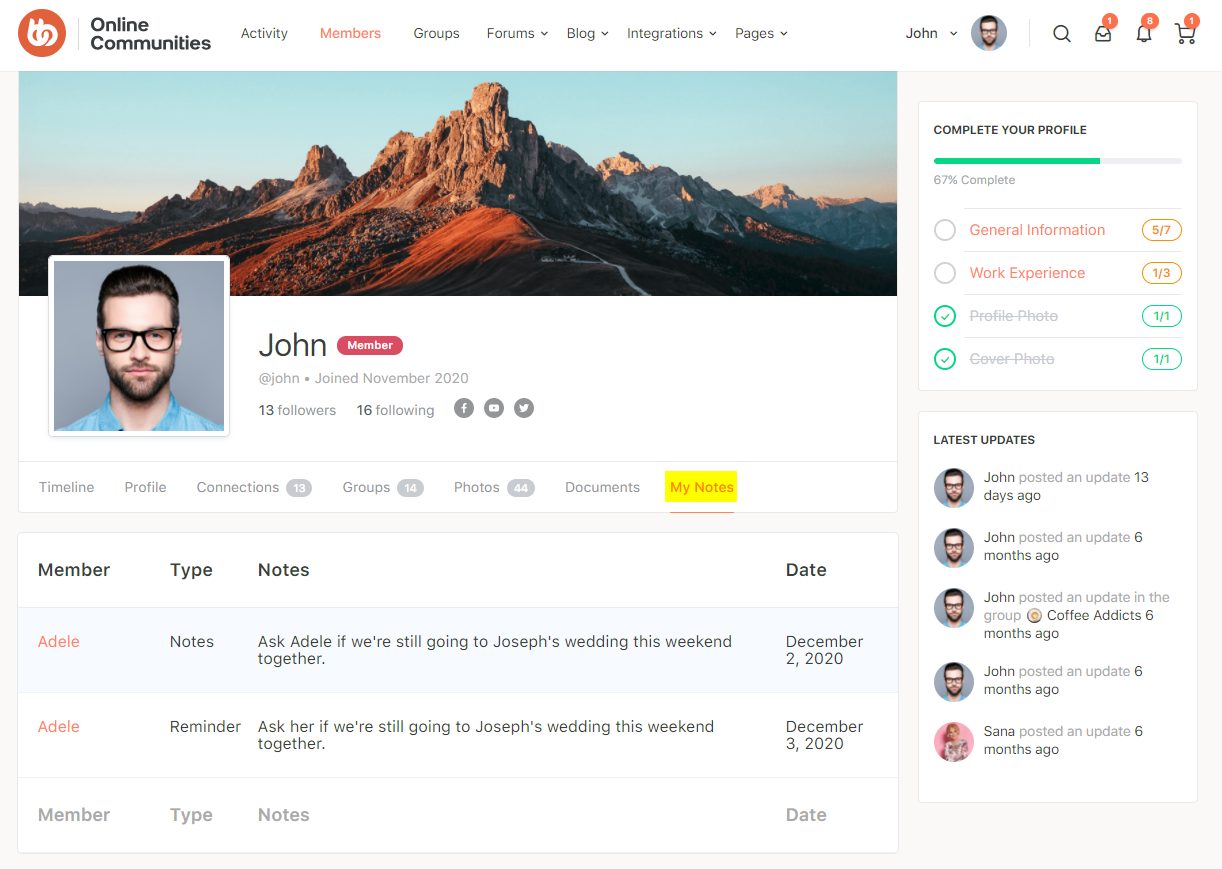Screen dimensions: 1222x869
Task: Visit John's Facebook profile icon
Action: coord(463,408)
